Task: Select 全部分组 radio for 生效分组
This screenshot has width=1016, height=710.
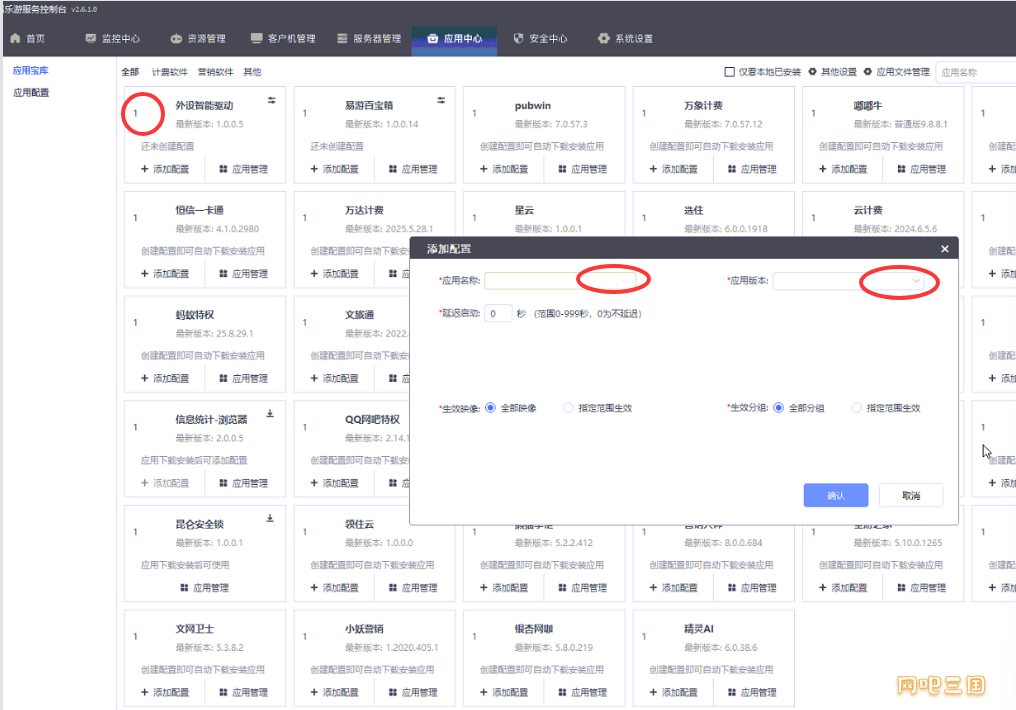Action: [779, 407]
